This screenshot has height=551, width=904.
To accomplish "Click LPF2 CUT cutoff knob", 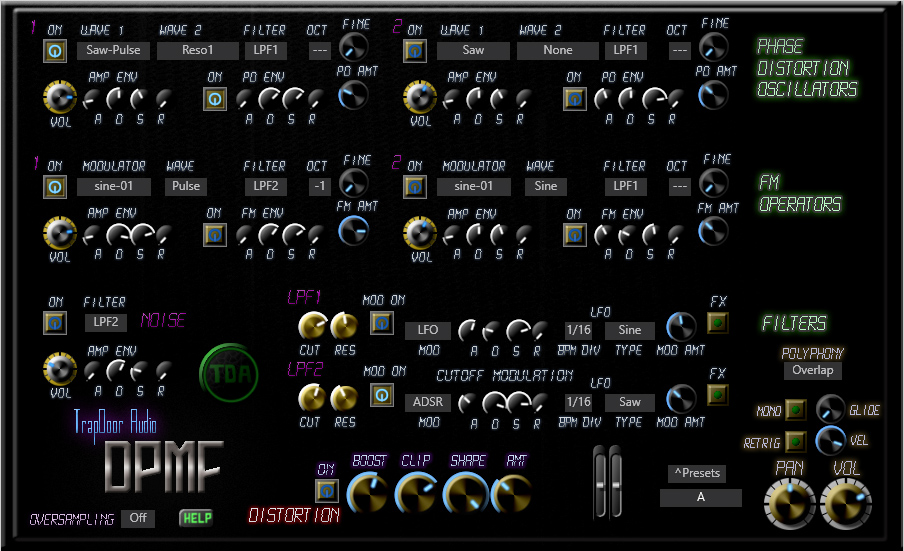I will 312,398.
